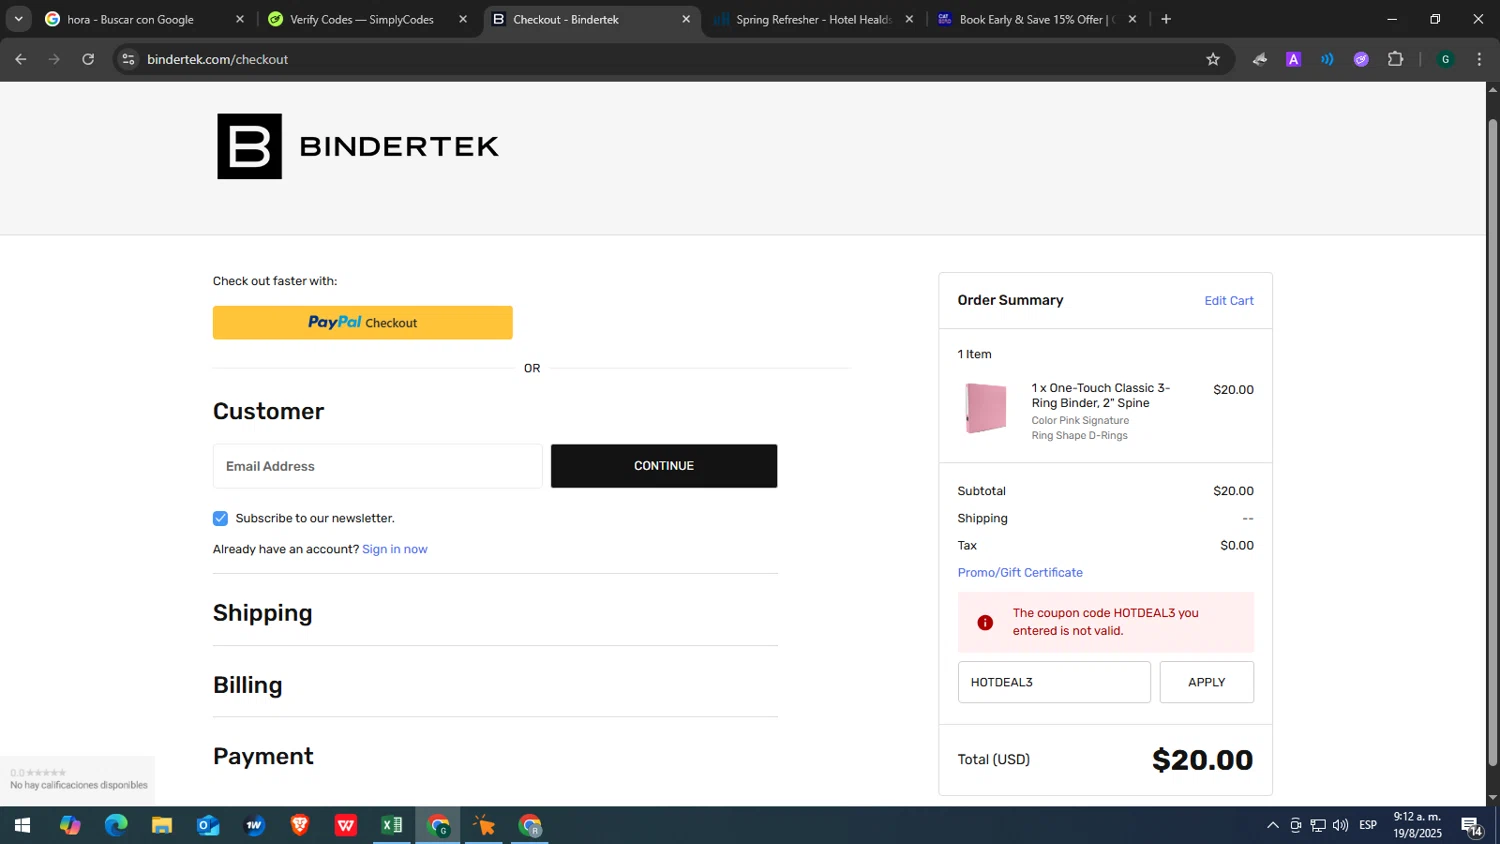Open Copilot from the taskbar
Image resolution: width=1500 pixels, height=844 pixels.
coord(70,825)
